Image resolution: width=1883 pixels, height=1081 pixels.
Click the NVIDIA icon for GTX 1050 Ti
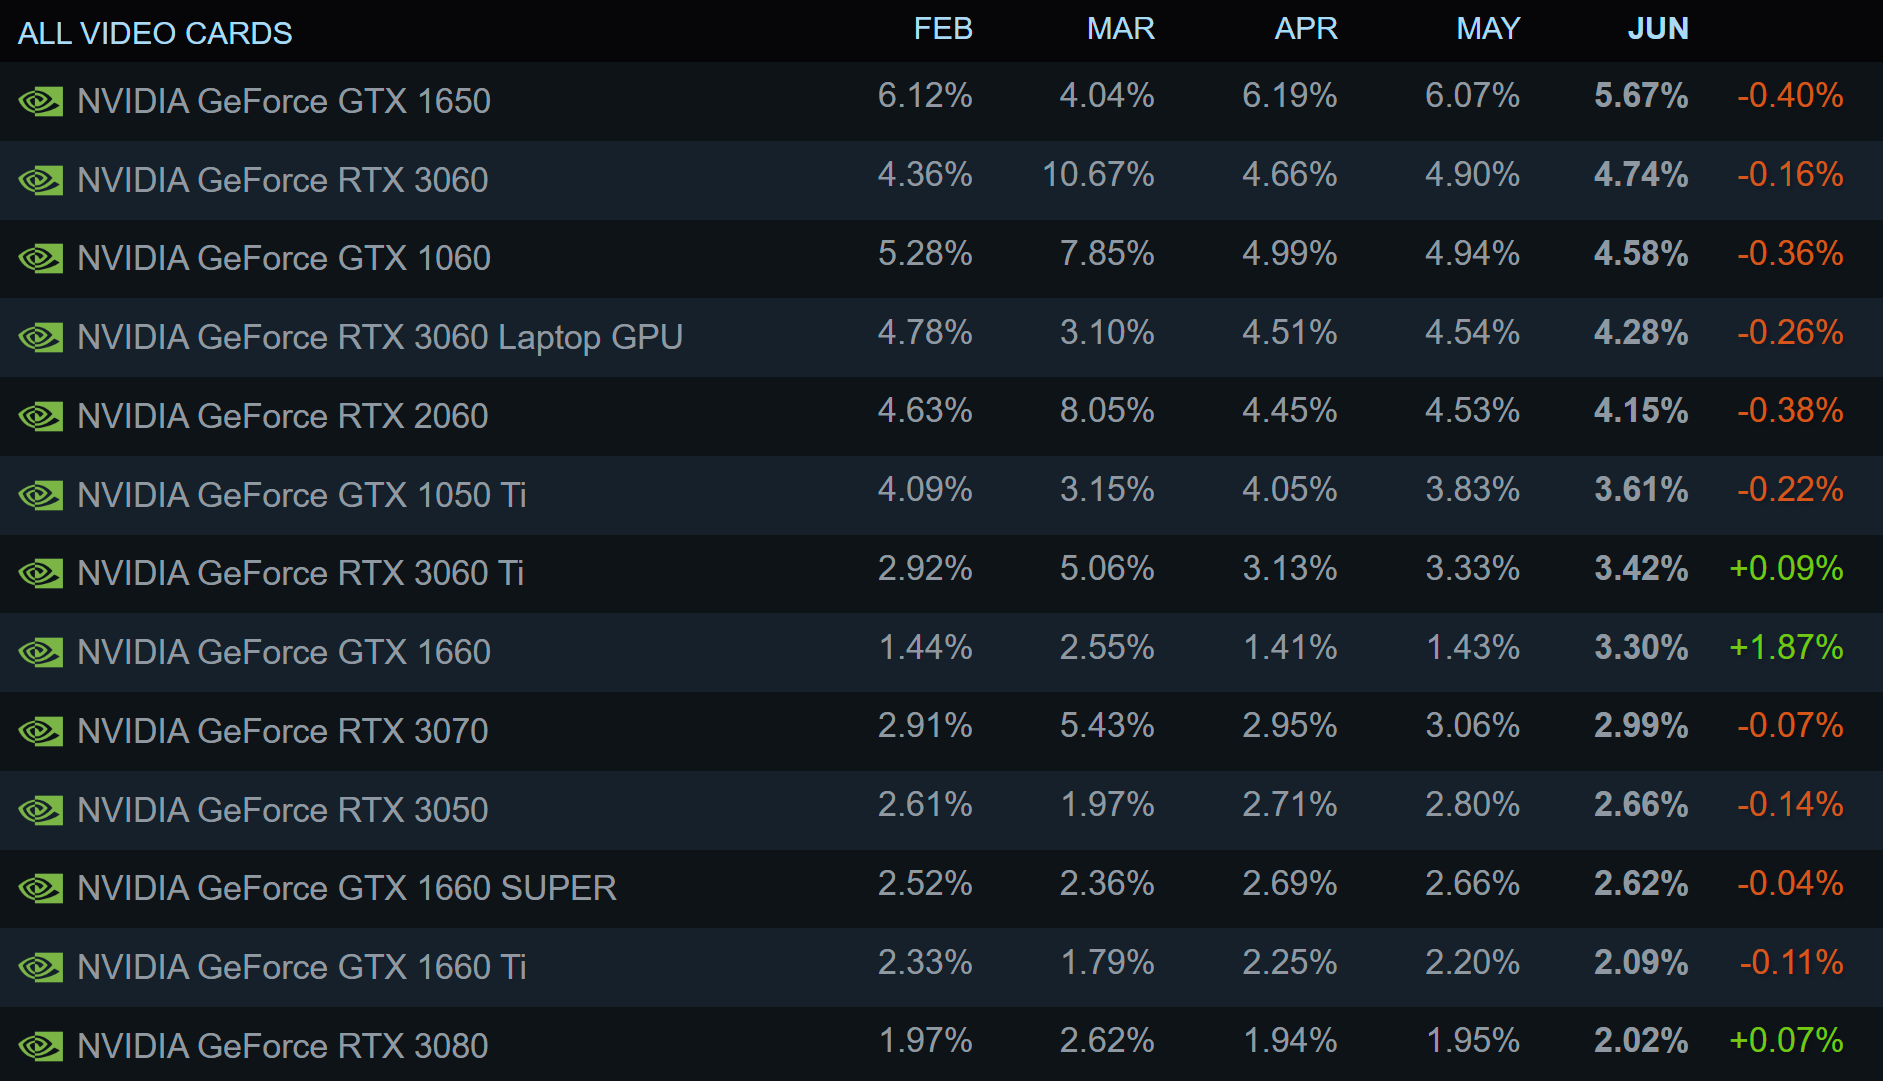pyautogui.click(x=41, y=495)
